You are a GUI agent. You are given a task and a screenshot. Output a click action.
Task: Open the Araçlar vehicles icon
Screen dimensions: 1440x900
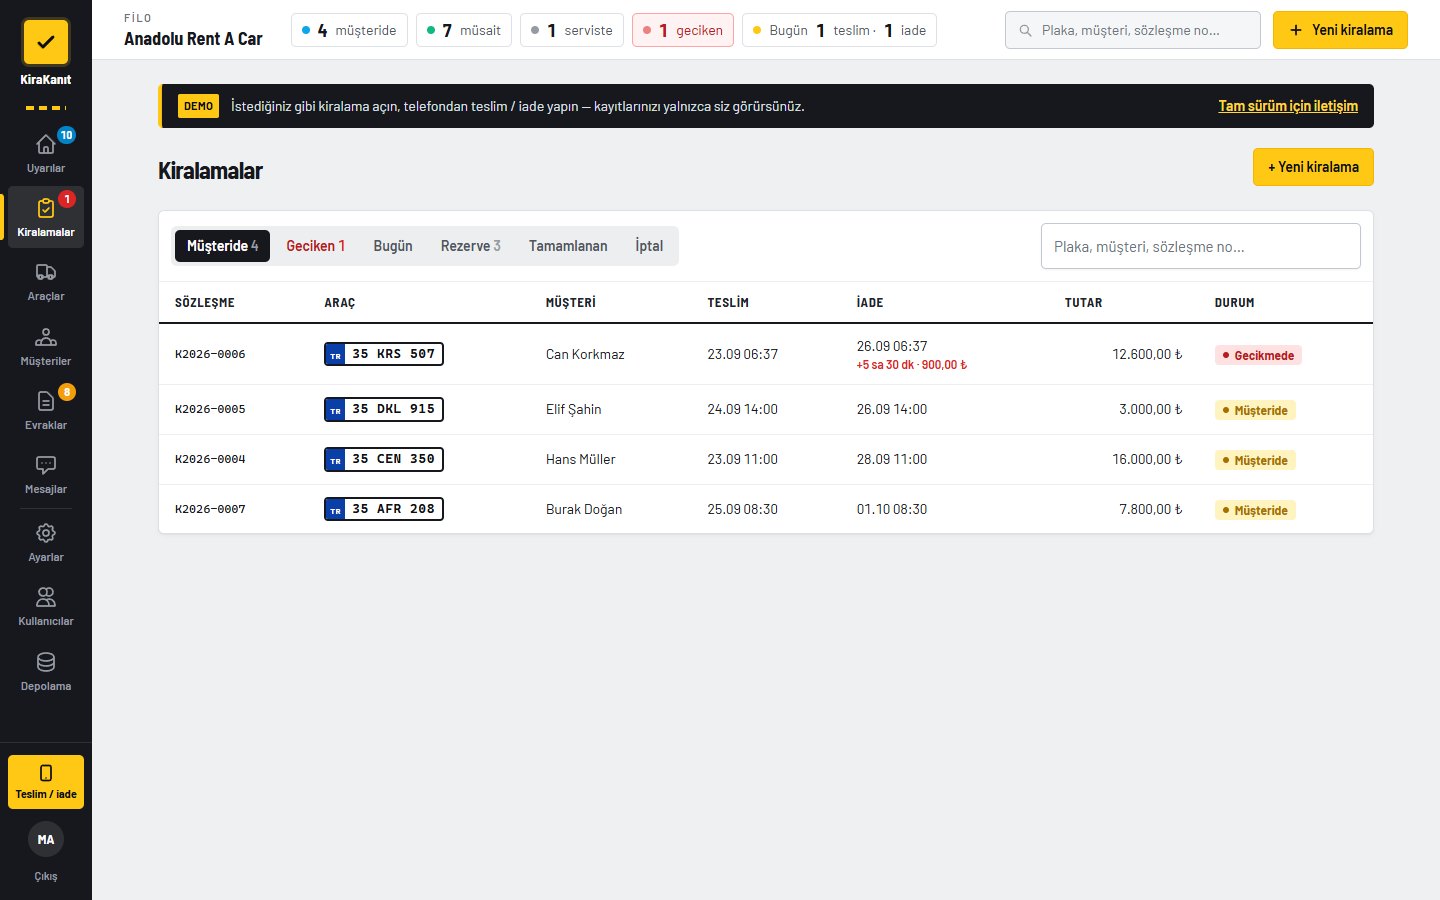(x=46, y=272)
